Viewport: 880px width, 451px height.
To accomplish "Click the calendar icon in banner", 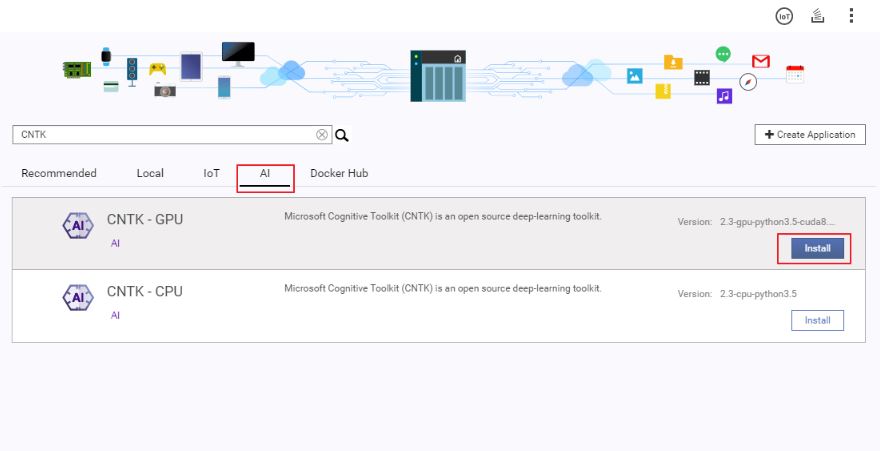I will click(x=795, y=74).
